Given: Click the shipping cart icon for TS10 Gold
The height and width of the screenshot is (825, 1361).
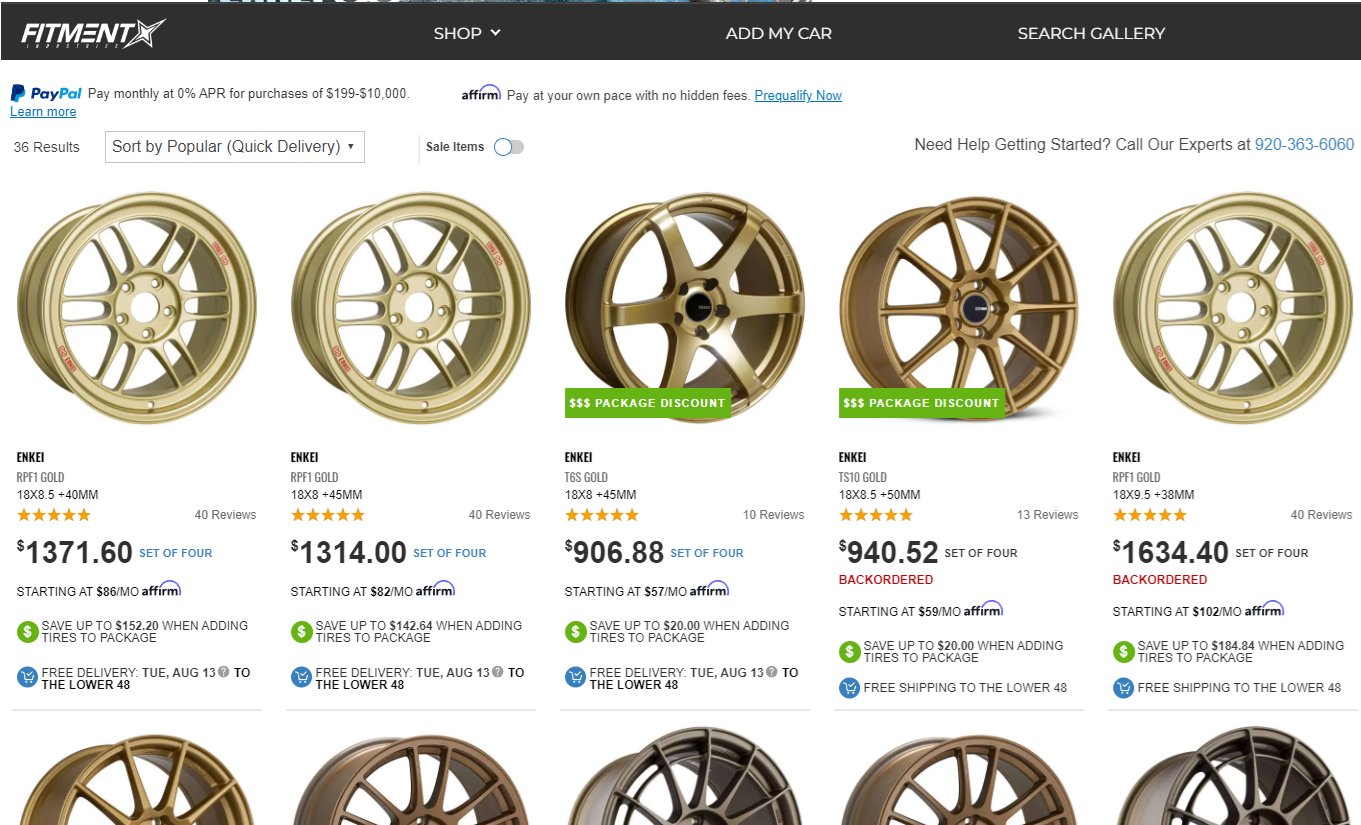Looking at the screenshot, I should tap(850, 688).
